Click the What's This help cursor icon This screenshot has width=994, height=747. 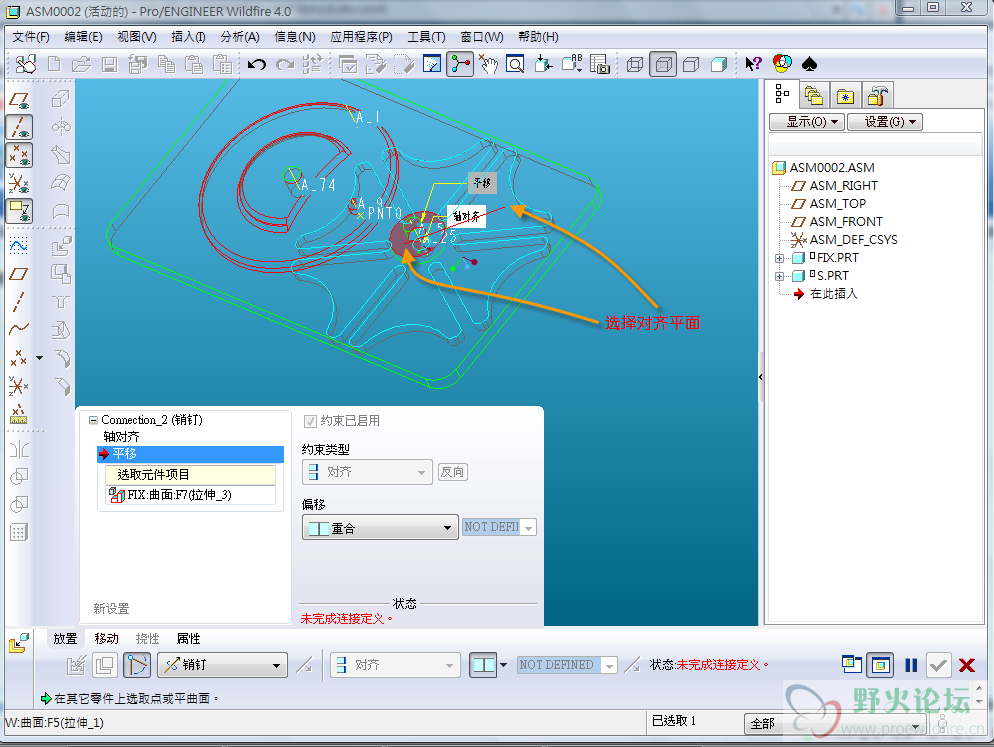753,64
